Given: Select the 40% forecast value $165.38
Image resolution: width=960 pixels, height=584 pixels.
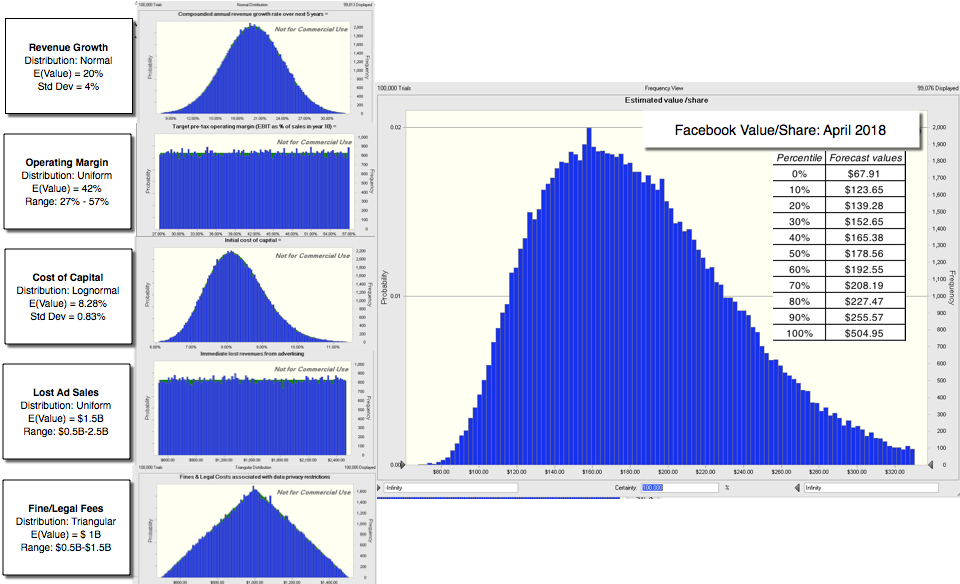Looking at the screenshot, I should [865, 238].
